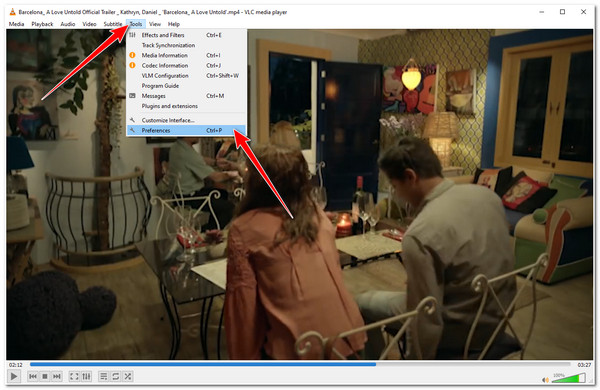Image resolution: width=600 pixels, height=390 pixels.
Task: Open the Media menu
Action: [16, 24]
